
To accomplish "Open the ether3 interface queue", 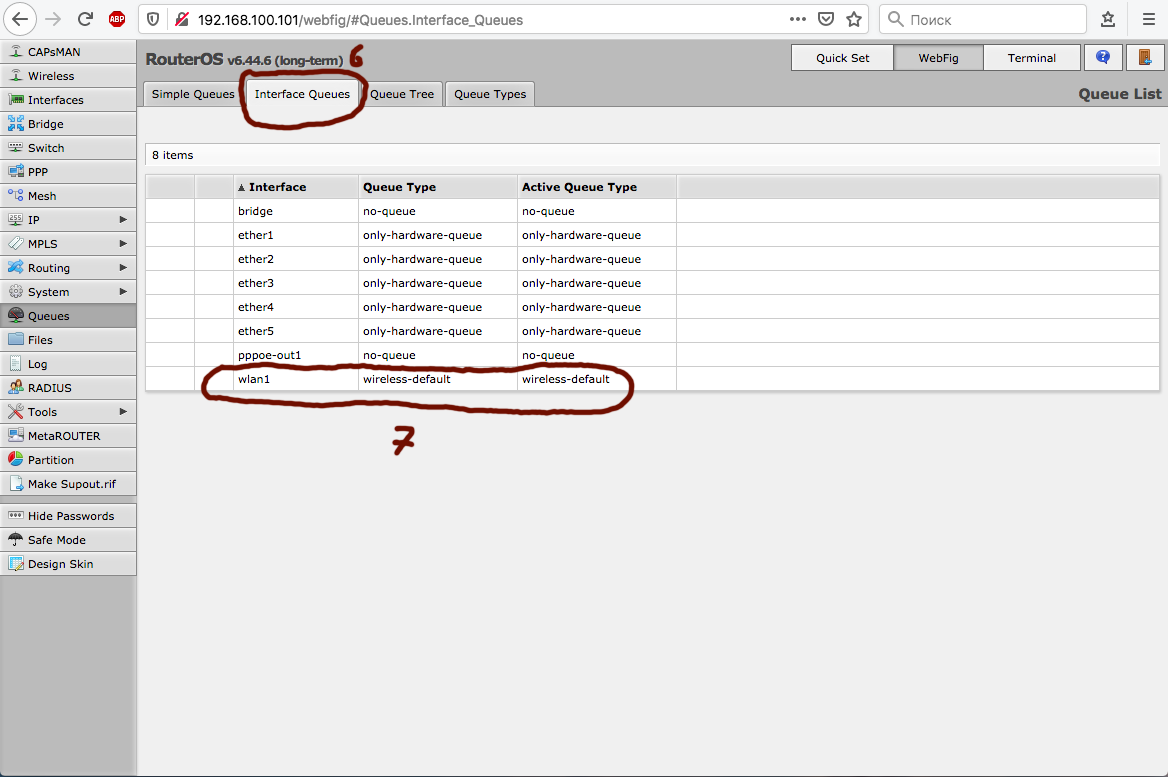I will [x=653, y=282].
